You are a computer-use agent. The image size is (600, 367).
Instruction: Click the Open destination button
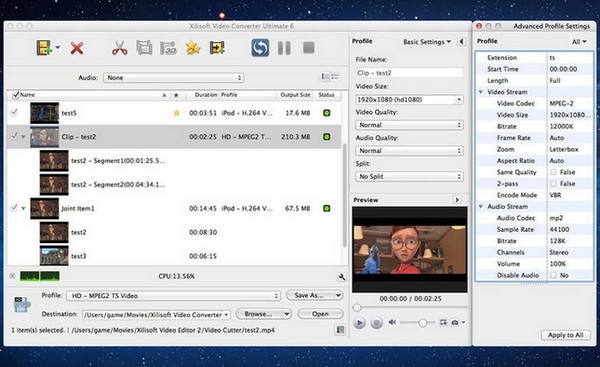coord(320,314)
